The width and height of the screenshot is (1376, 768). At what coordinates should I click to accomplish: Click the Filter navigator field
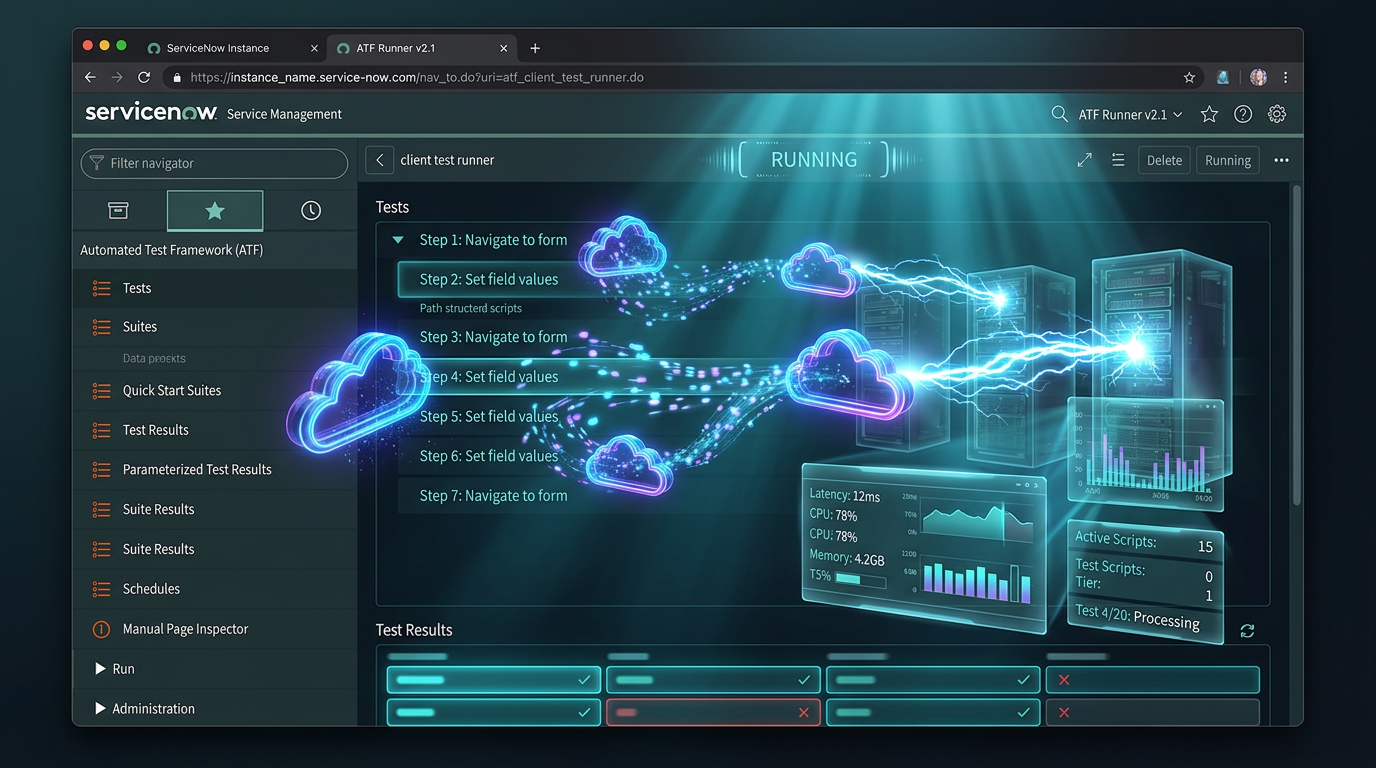[x=214, y=163]
